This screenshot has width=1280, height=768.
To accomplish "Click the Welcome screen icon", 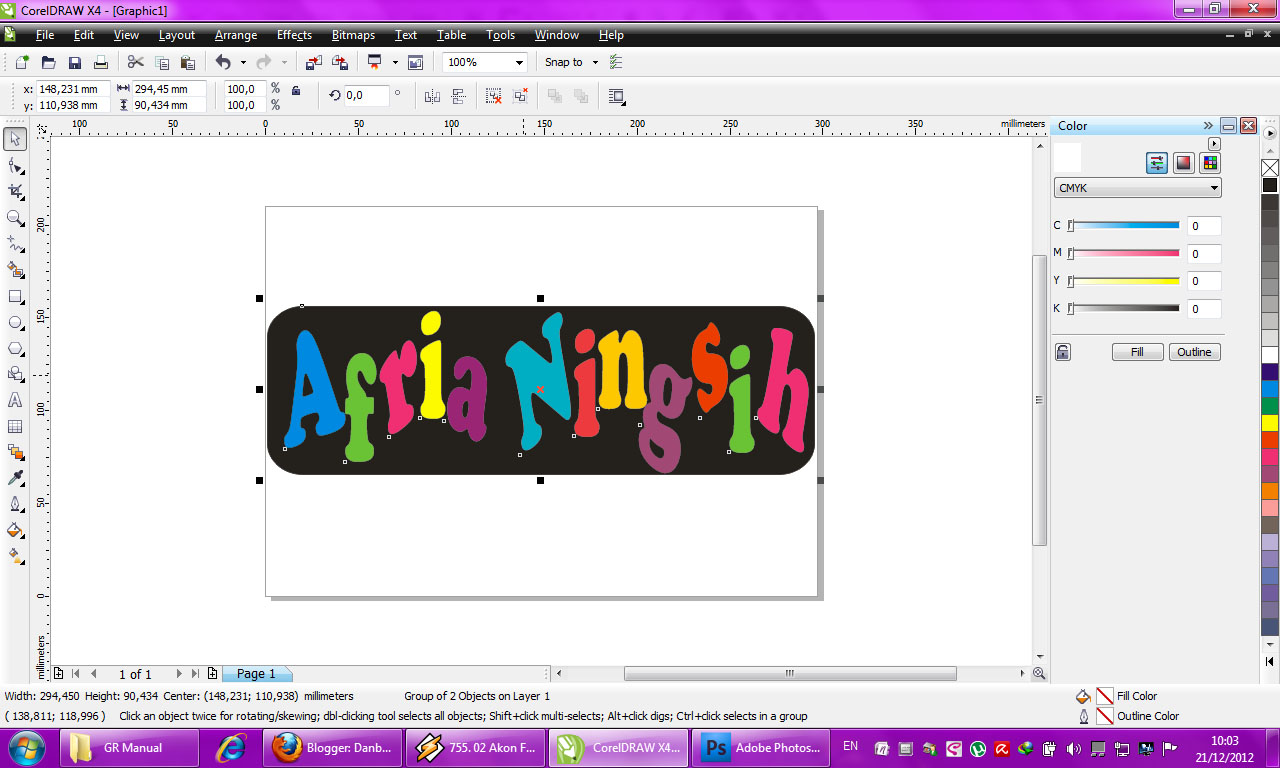I will [416, 62].
